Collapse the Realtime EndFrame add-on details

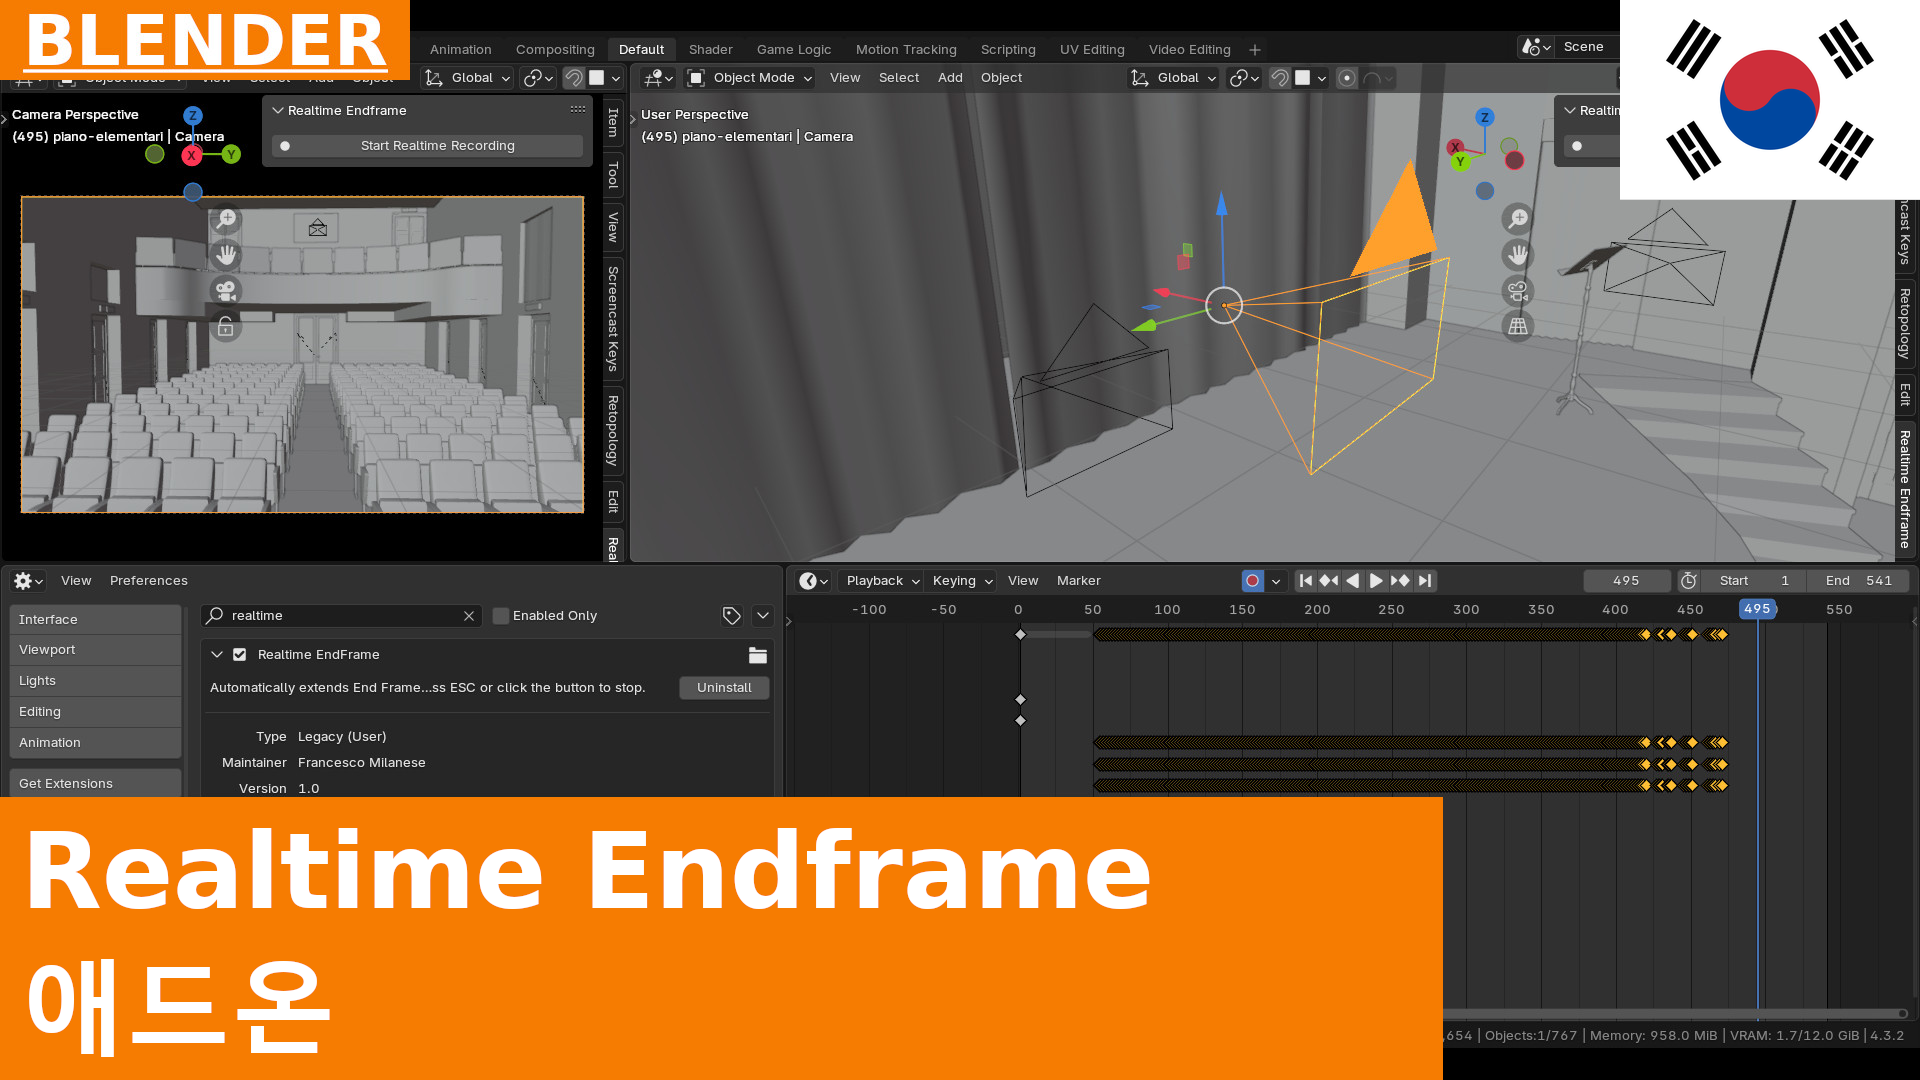point(217,655)
